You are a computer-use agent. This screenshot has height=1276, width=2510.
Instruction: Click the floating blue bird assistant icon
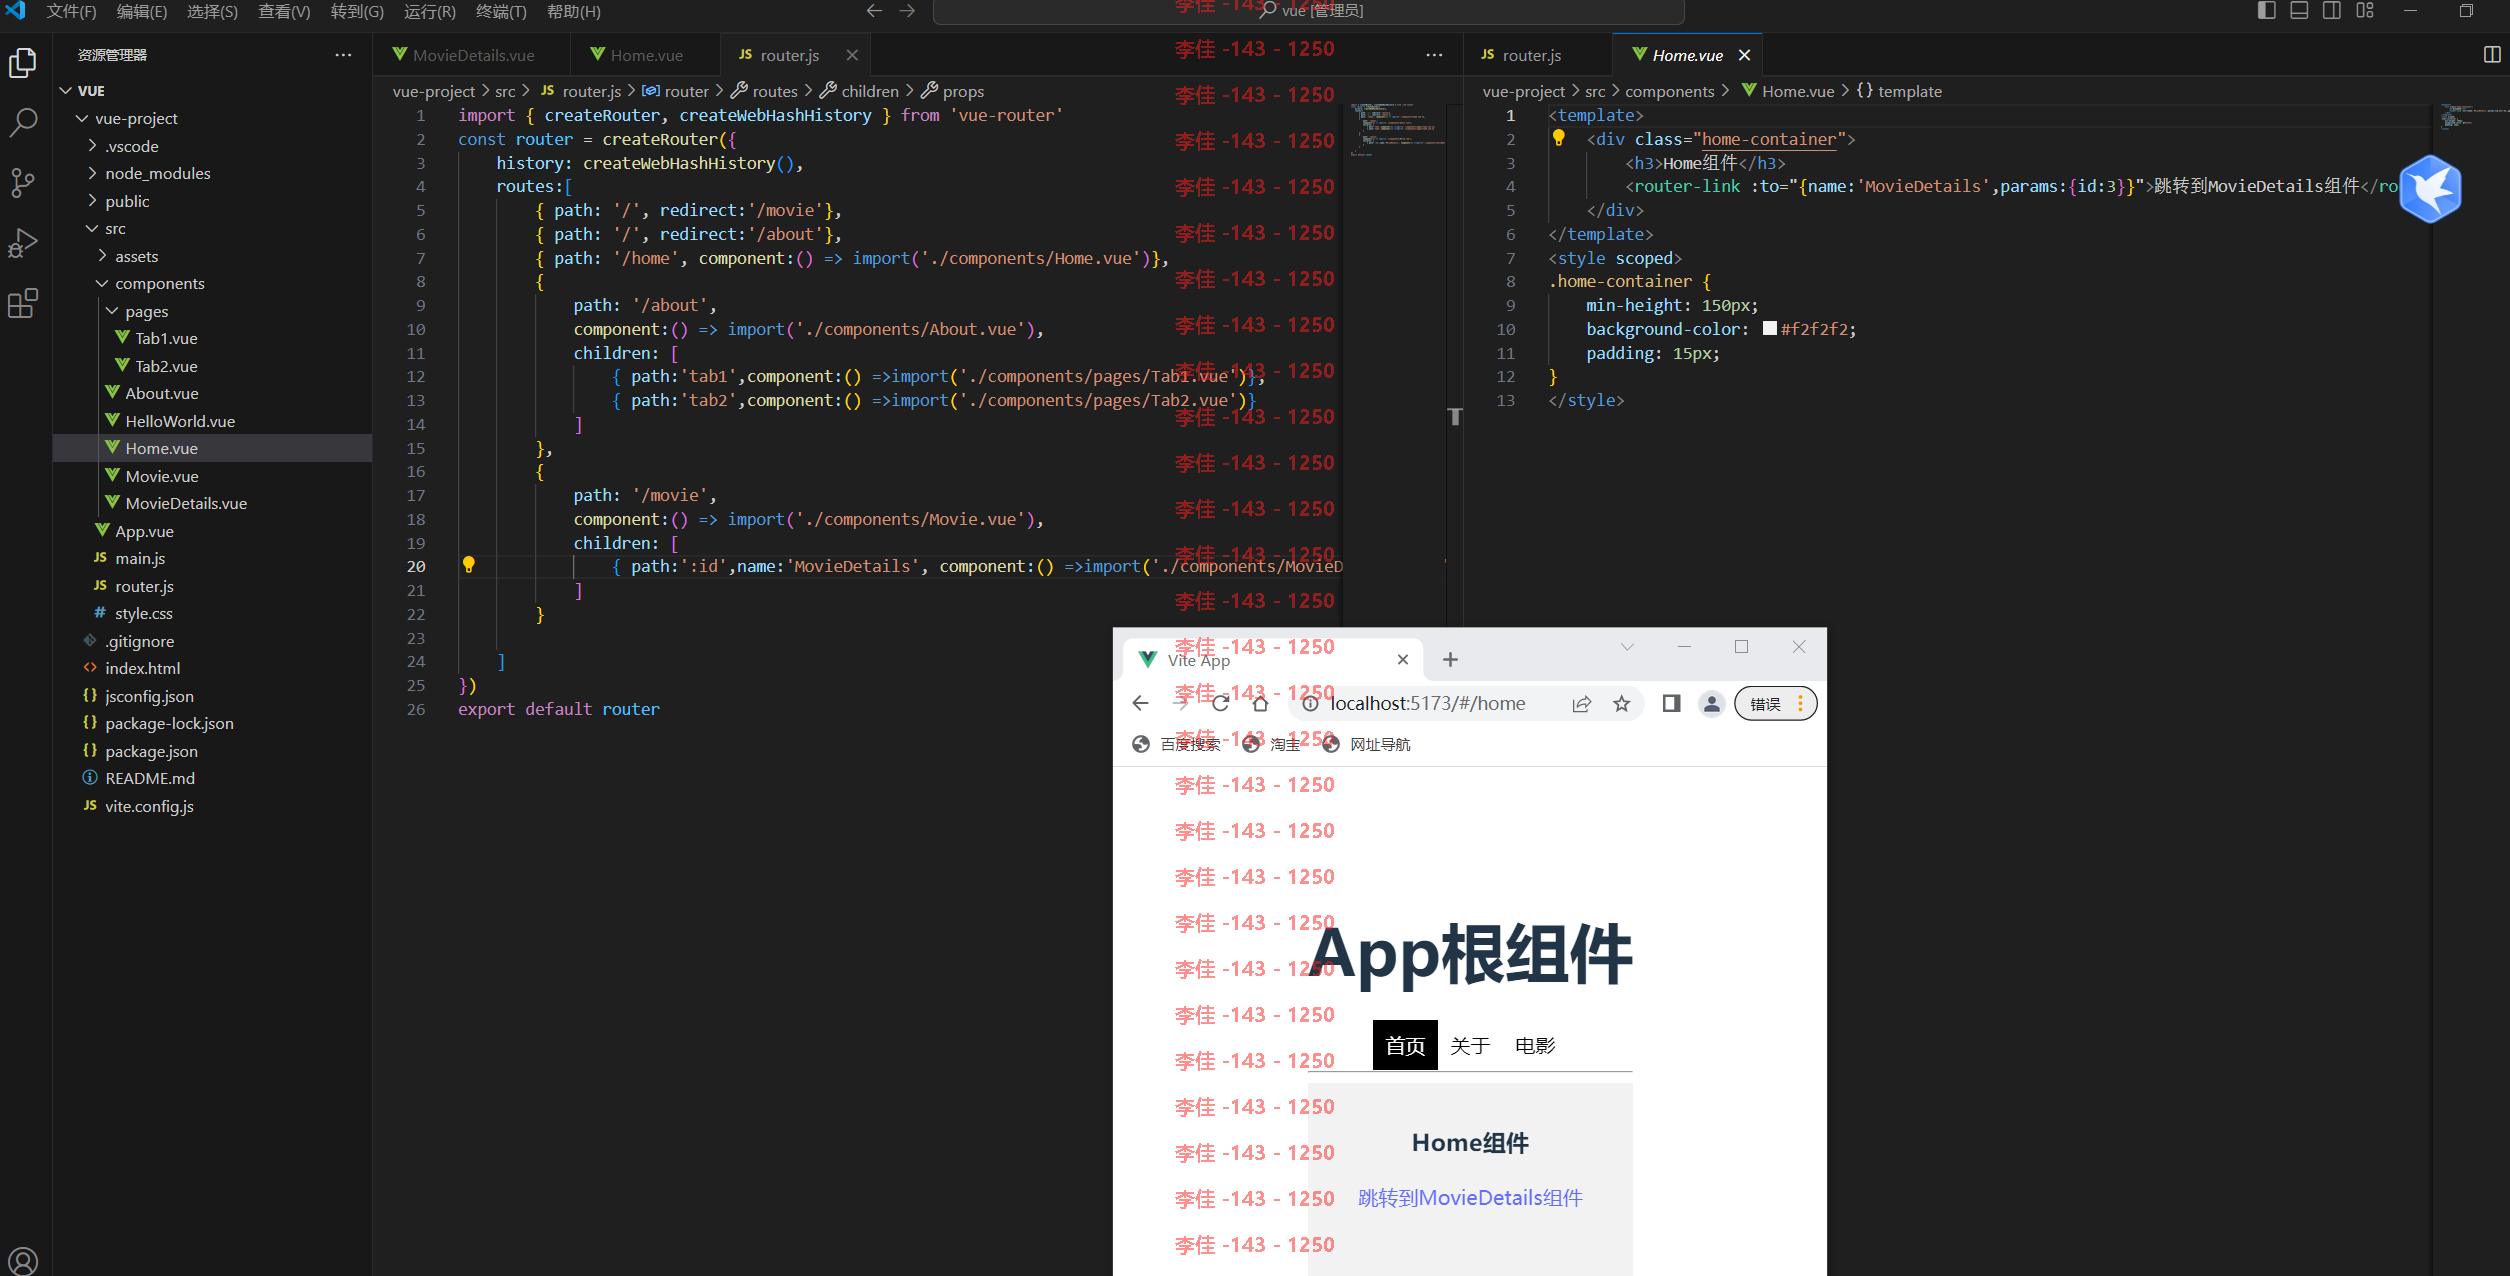2430,189
